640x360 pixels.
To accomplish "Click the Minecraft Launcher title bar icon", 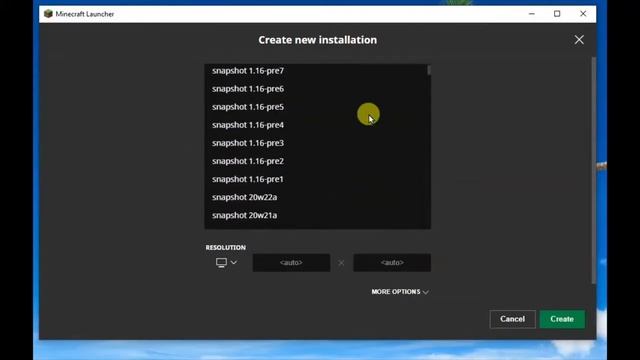I will 48,14.
